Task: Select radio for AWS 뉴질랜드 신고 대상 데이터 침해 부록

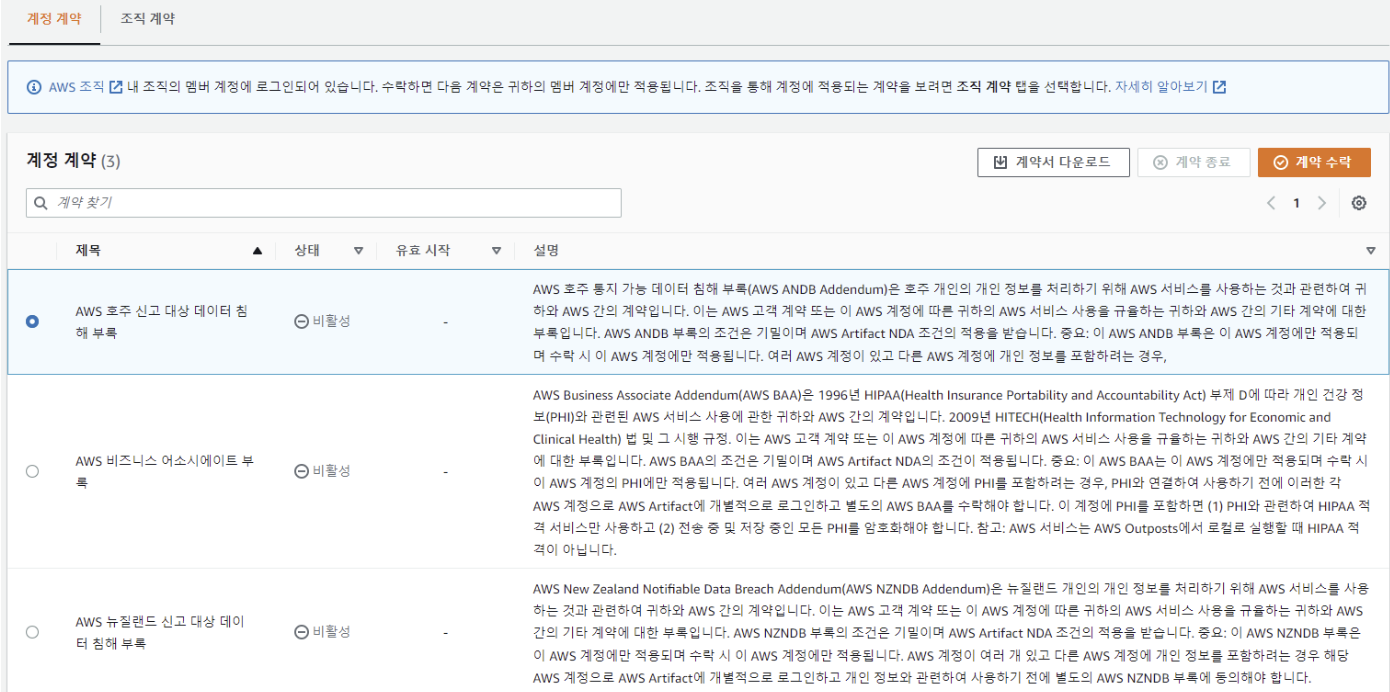Action: (33, 632)
